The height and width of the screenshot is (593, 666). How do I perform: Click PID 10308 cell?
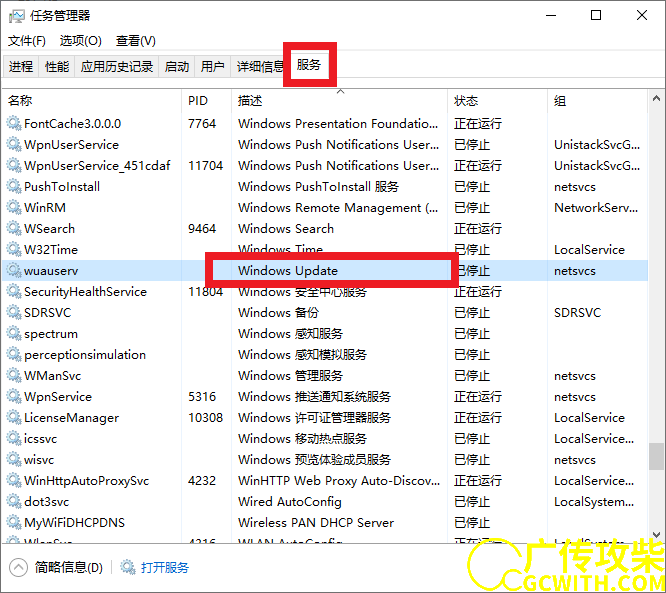[206, 418]
